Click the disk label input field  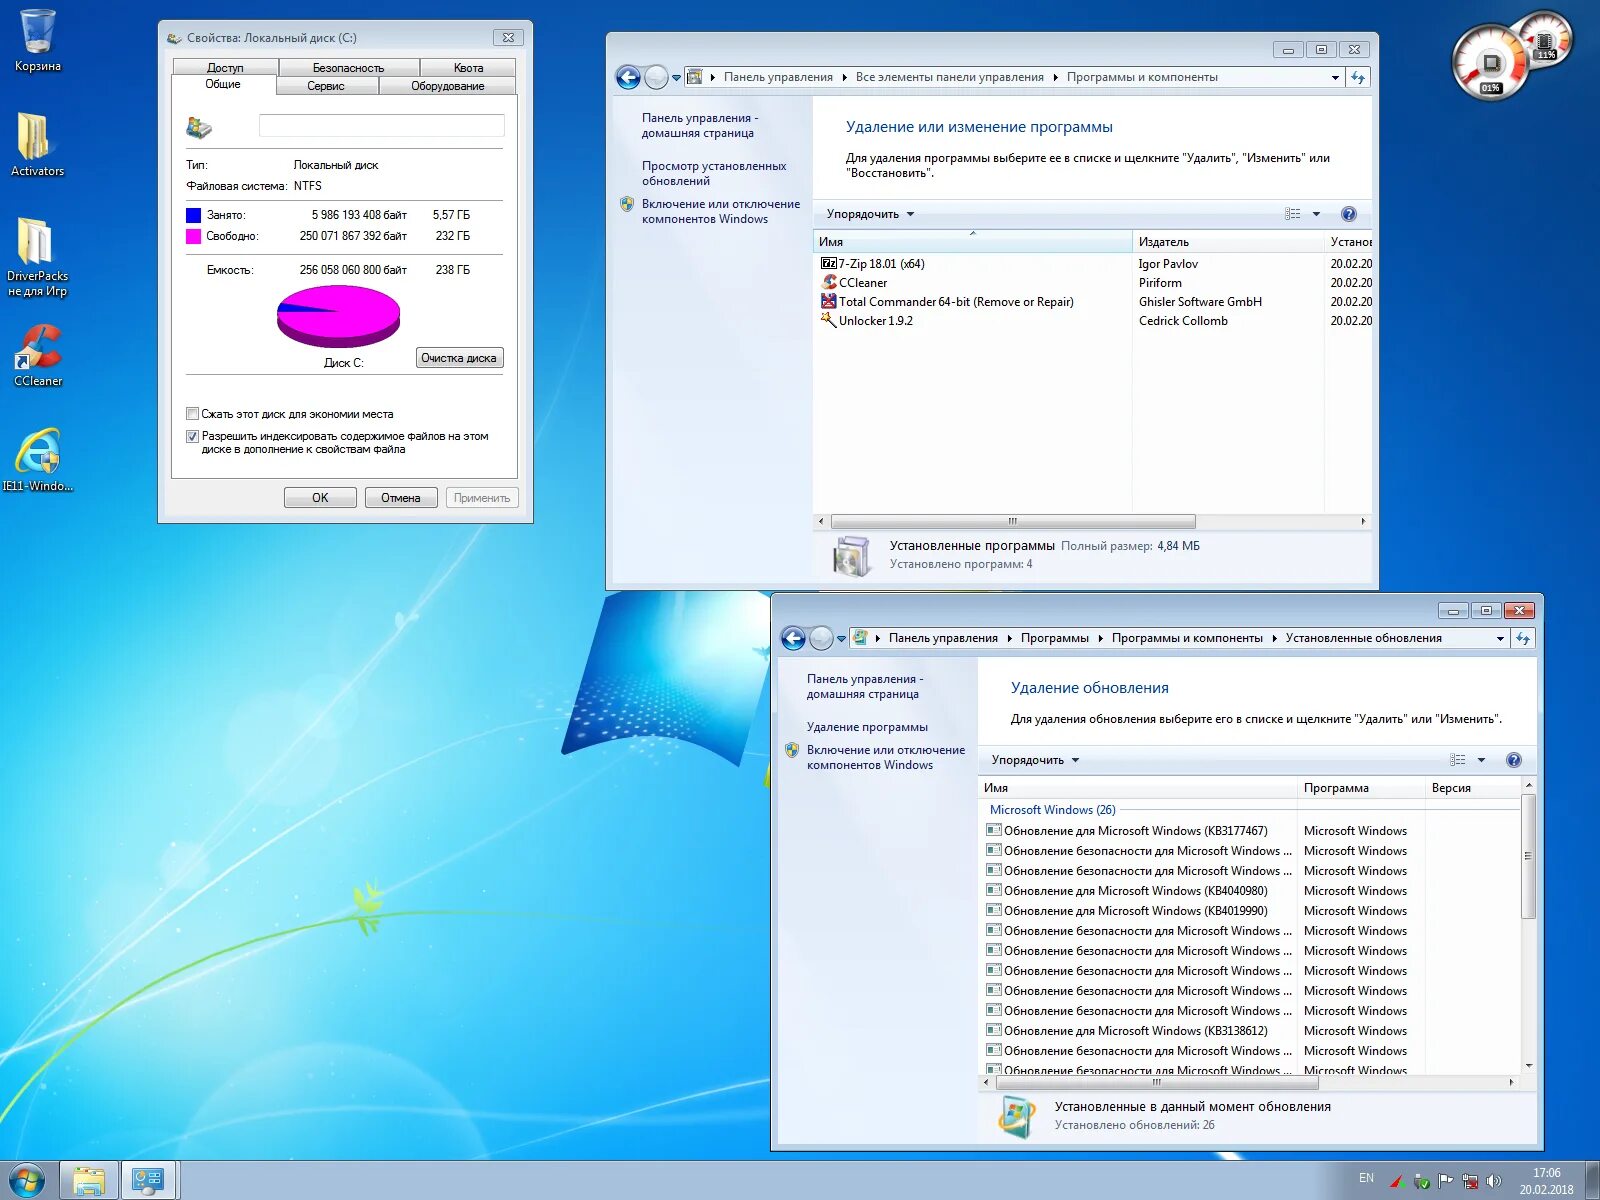click(x=381, y=125)
